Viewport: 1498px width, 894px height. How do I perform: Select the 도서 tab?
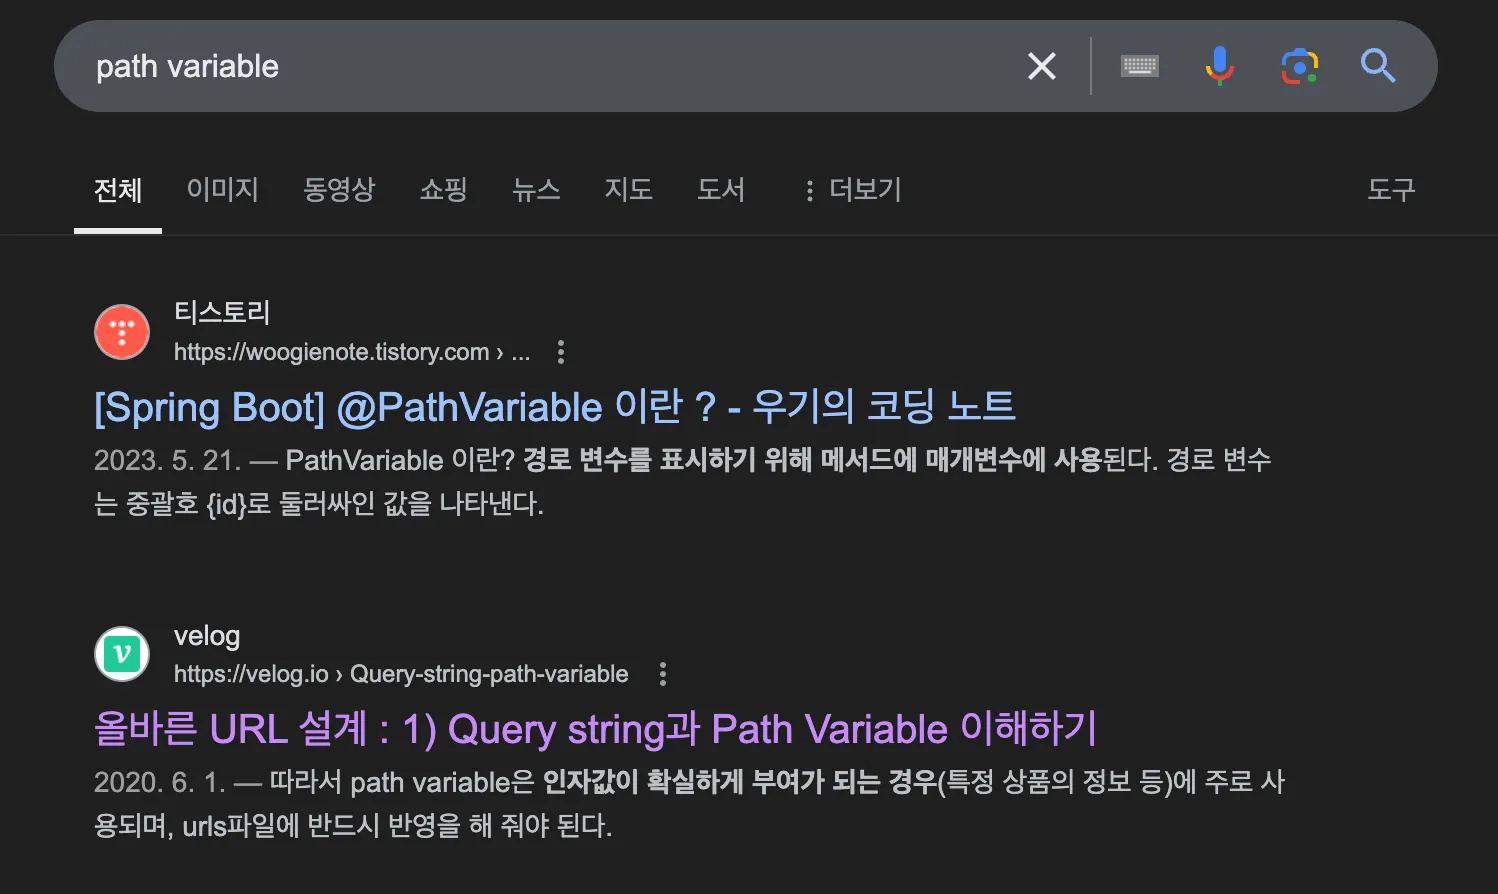pos(721,190)
